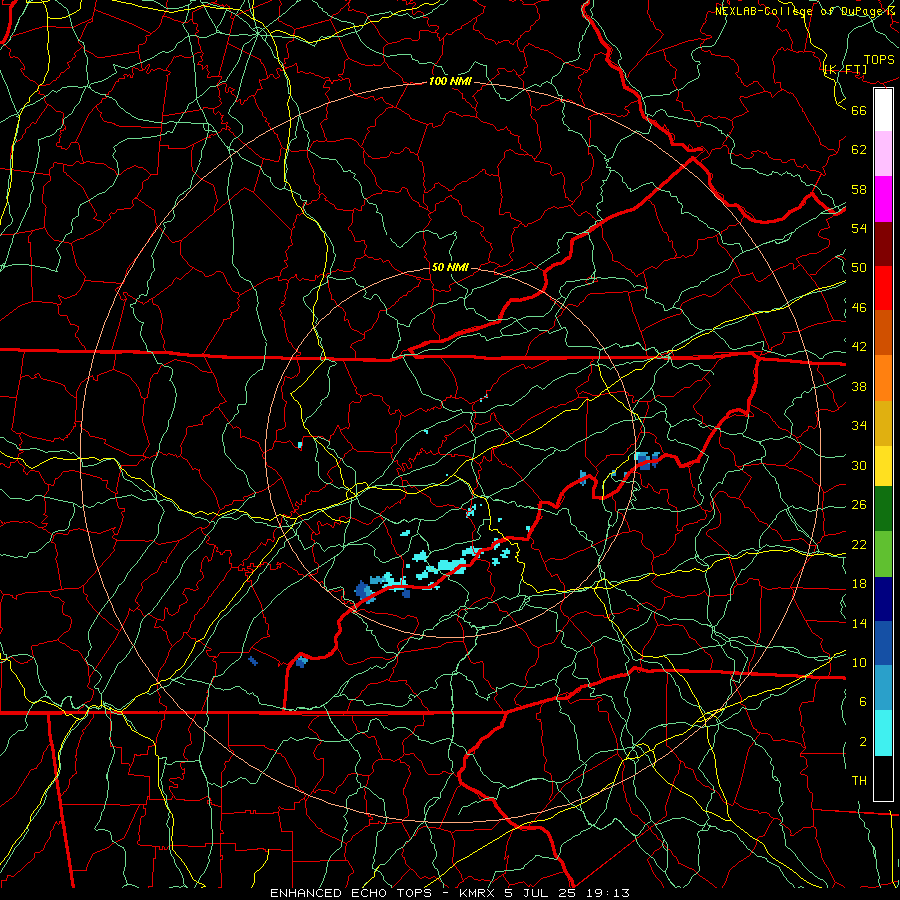This screenshot has height=900, width=900.
Task: Click the cyan swatch between 2 and 6
Action: pos(883,733)
